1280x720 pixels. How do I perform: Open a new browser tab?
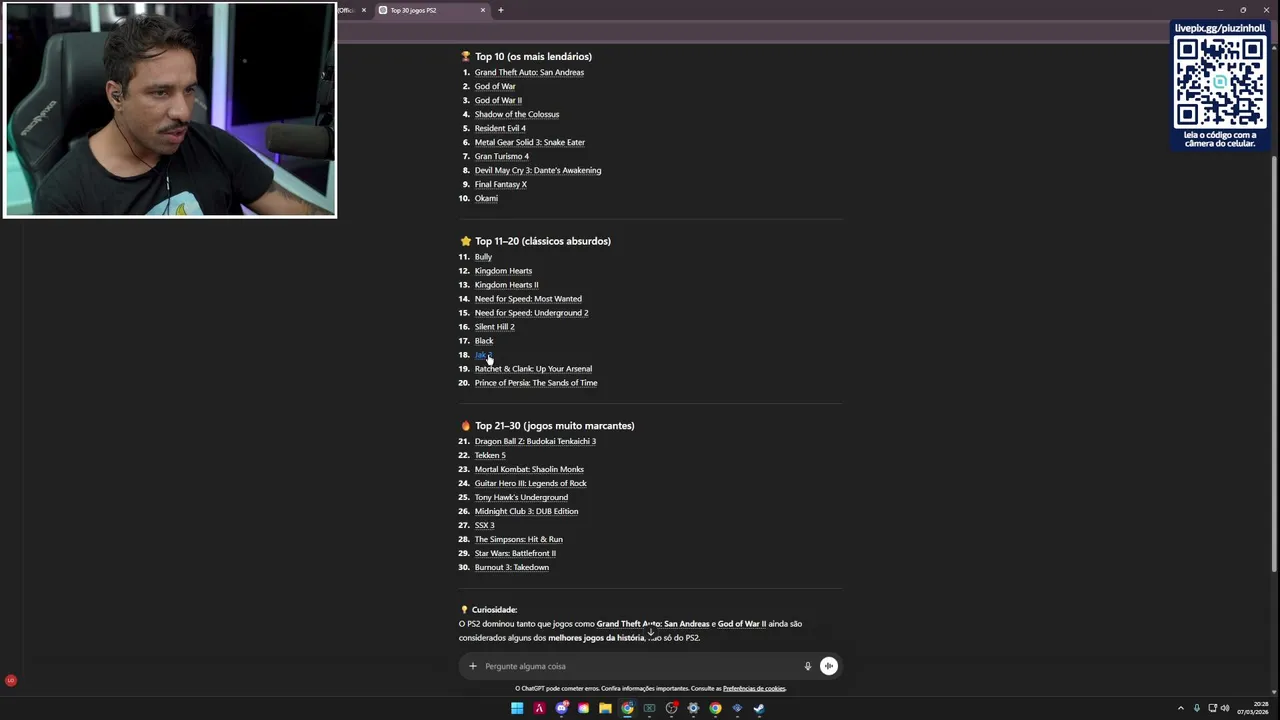point(501,10)
